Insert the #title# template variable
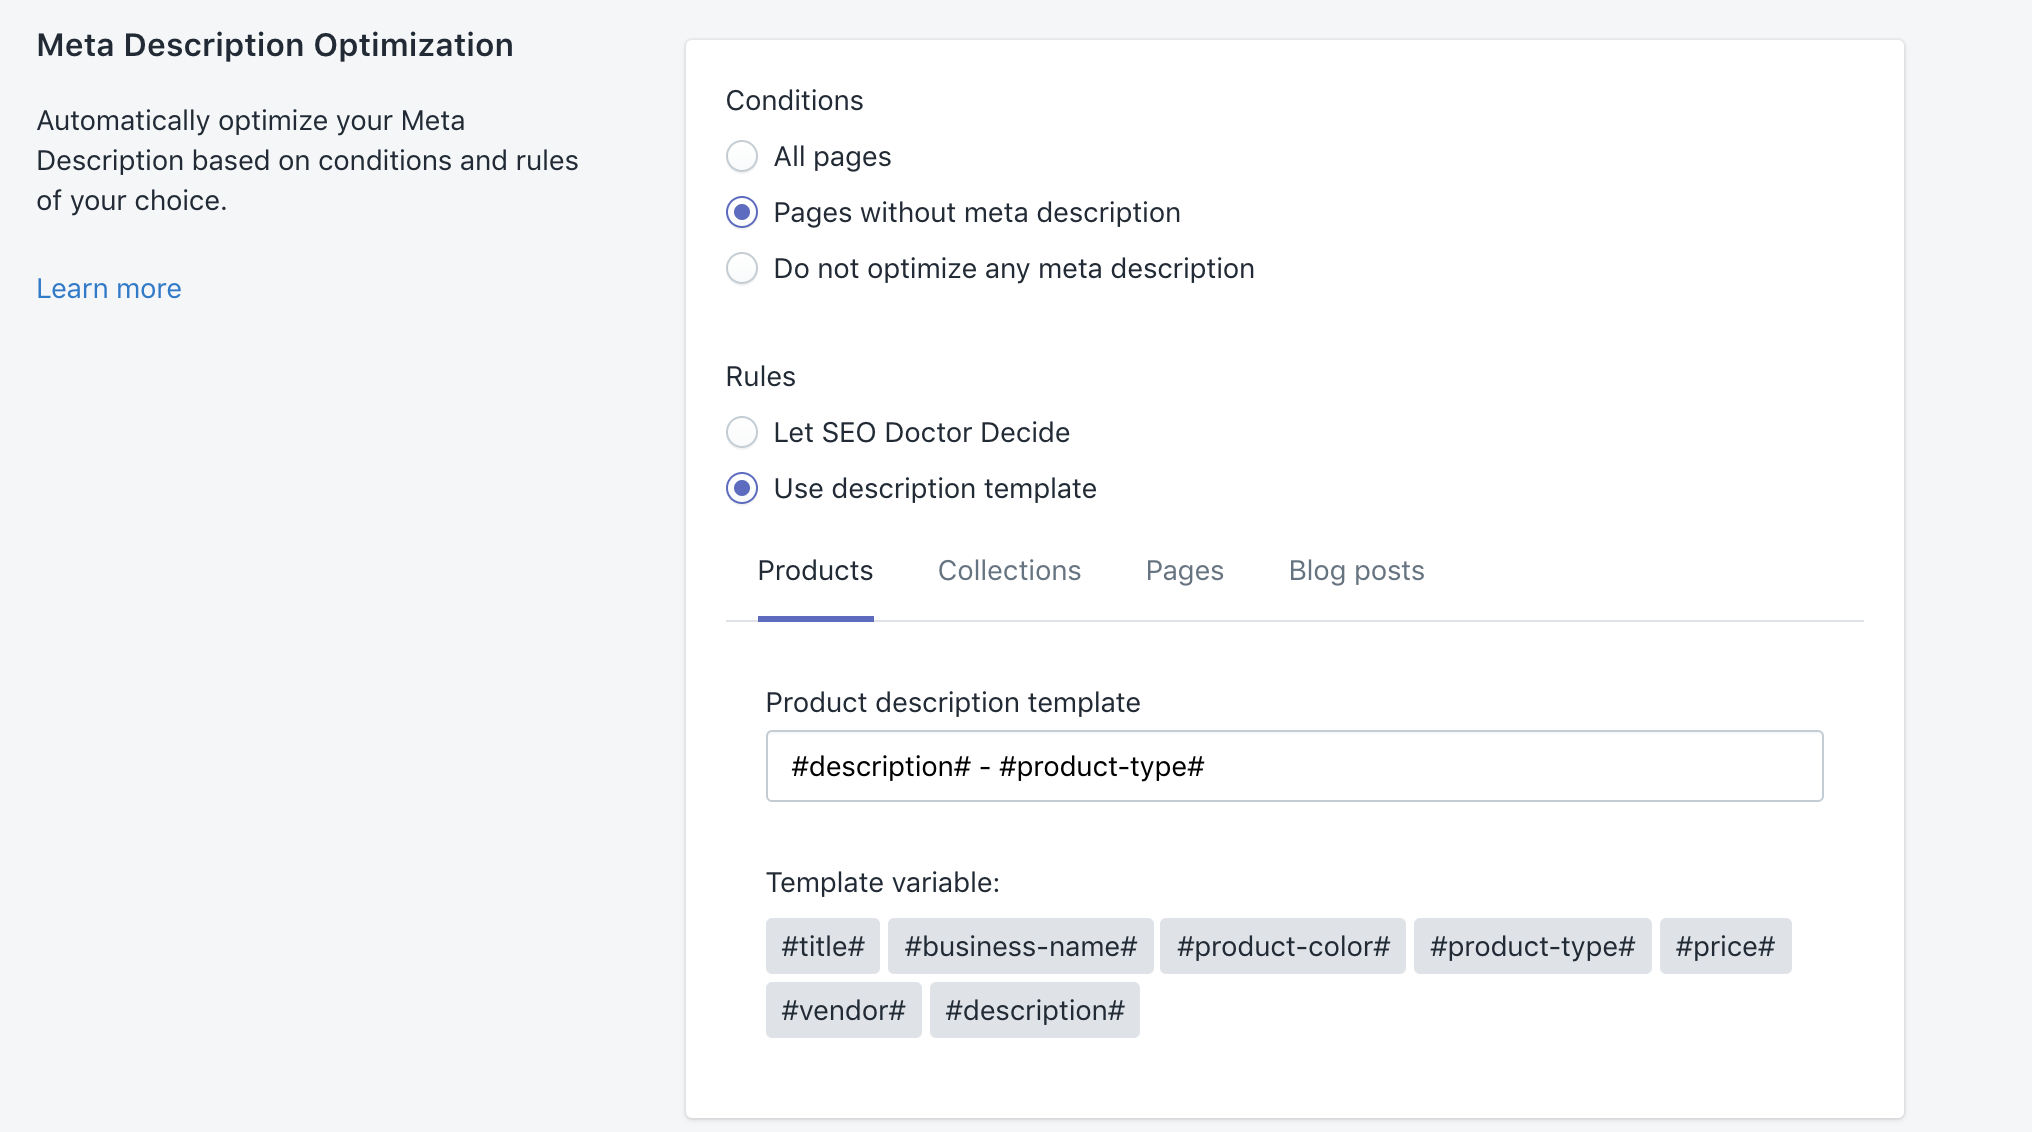 (822, 945)
